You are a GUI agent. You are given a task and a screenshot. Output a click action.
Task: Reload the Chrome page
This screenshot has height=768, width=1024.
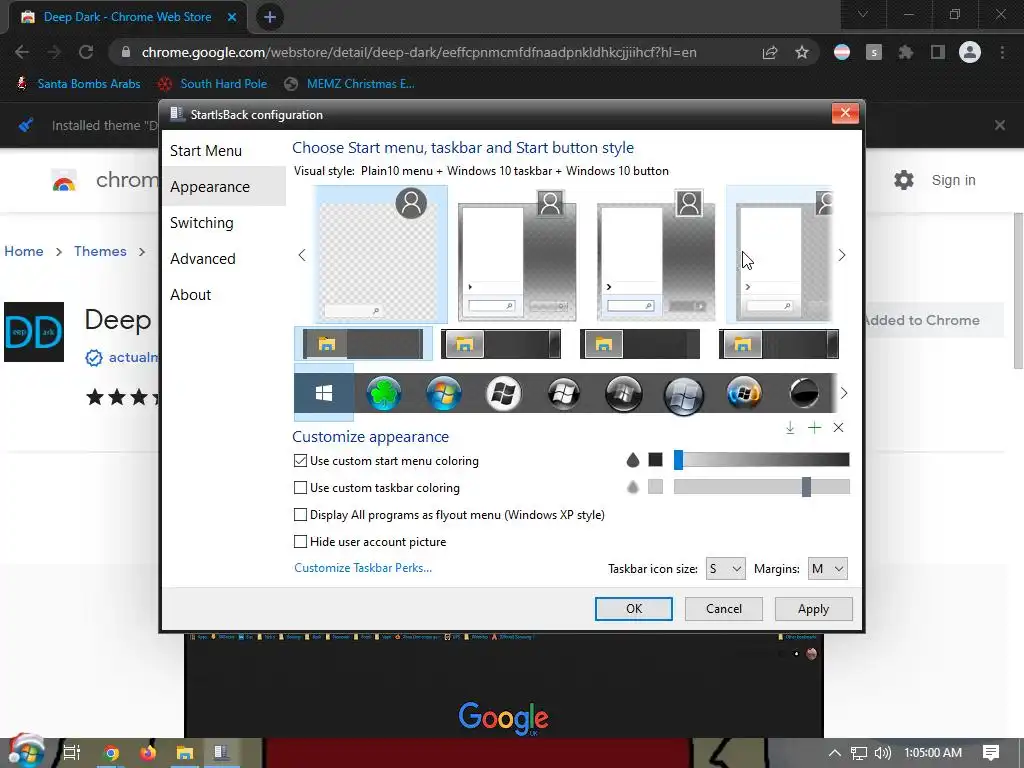pos(86,52)
